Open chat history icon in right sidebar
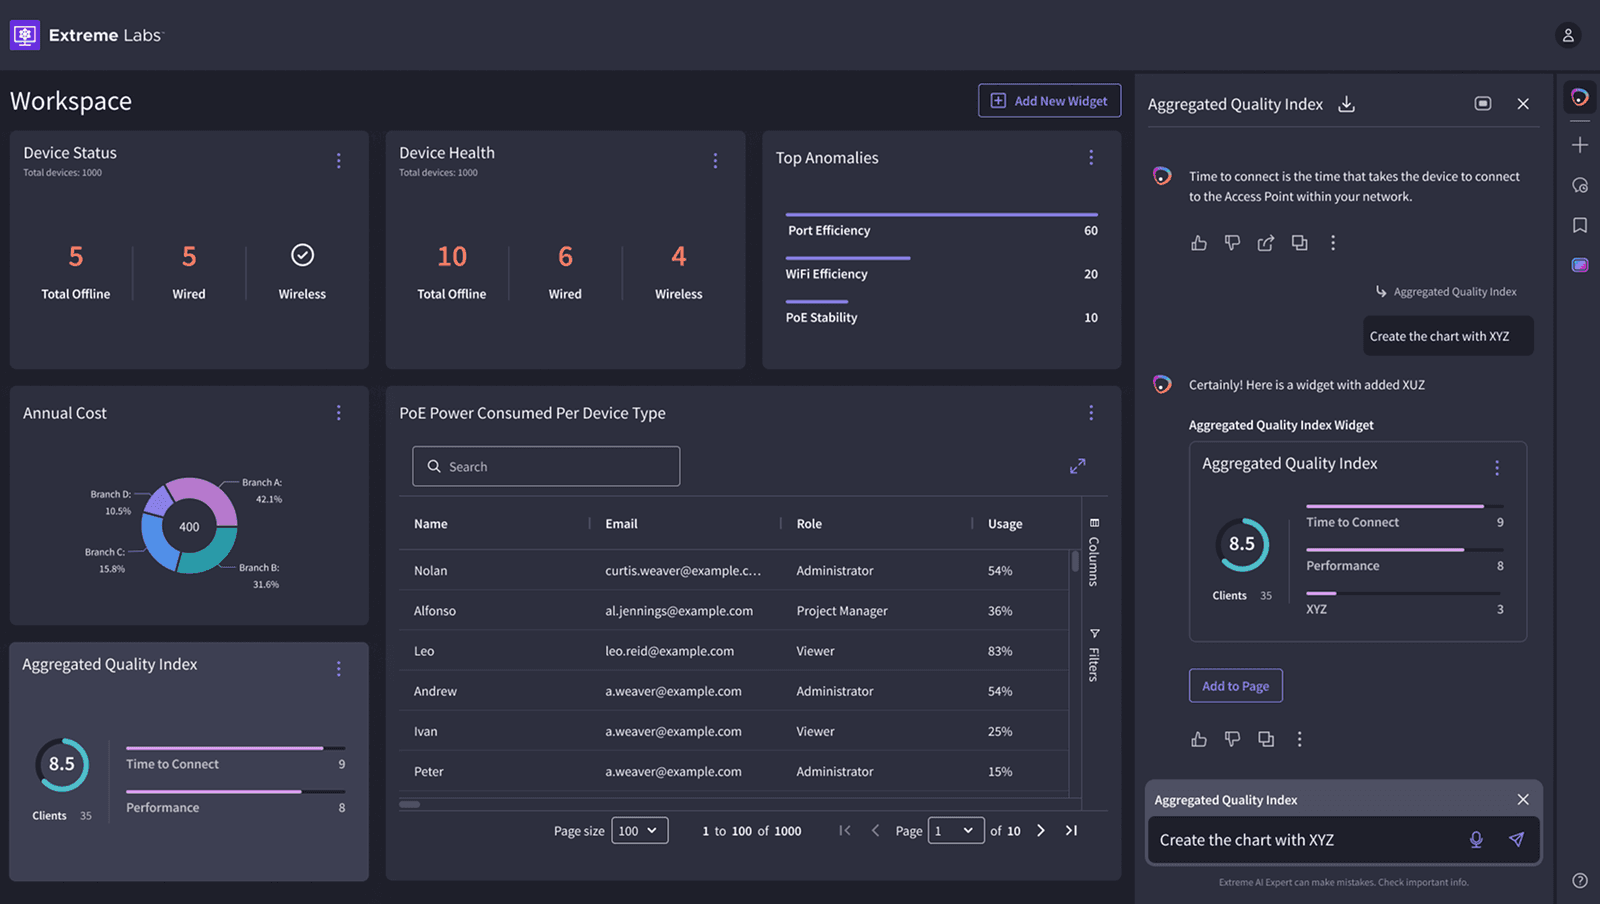Image resolution: width=1600 pixels, height=904 pixels. (x=1580, y=185)
